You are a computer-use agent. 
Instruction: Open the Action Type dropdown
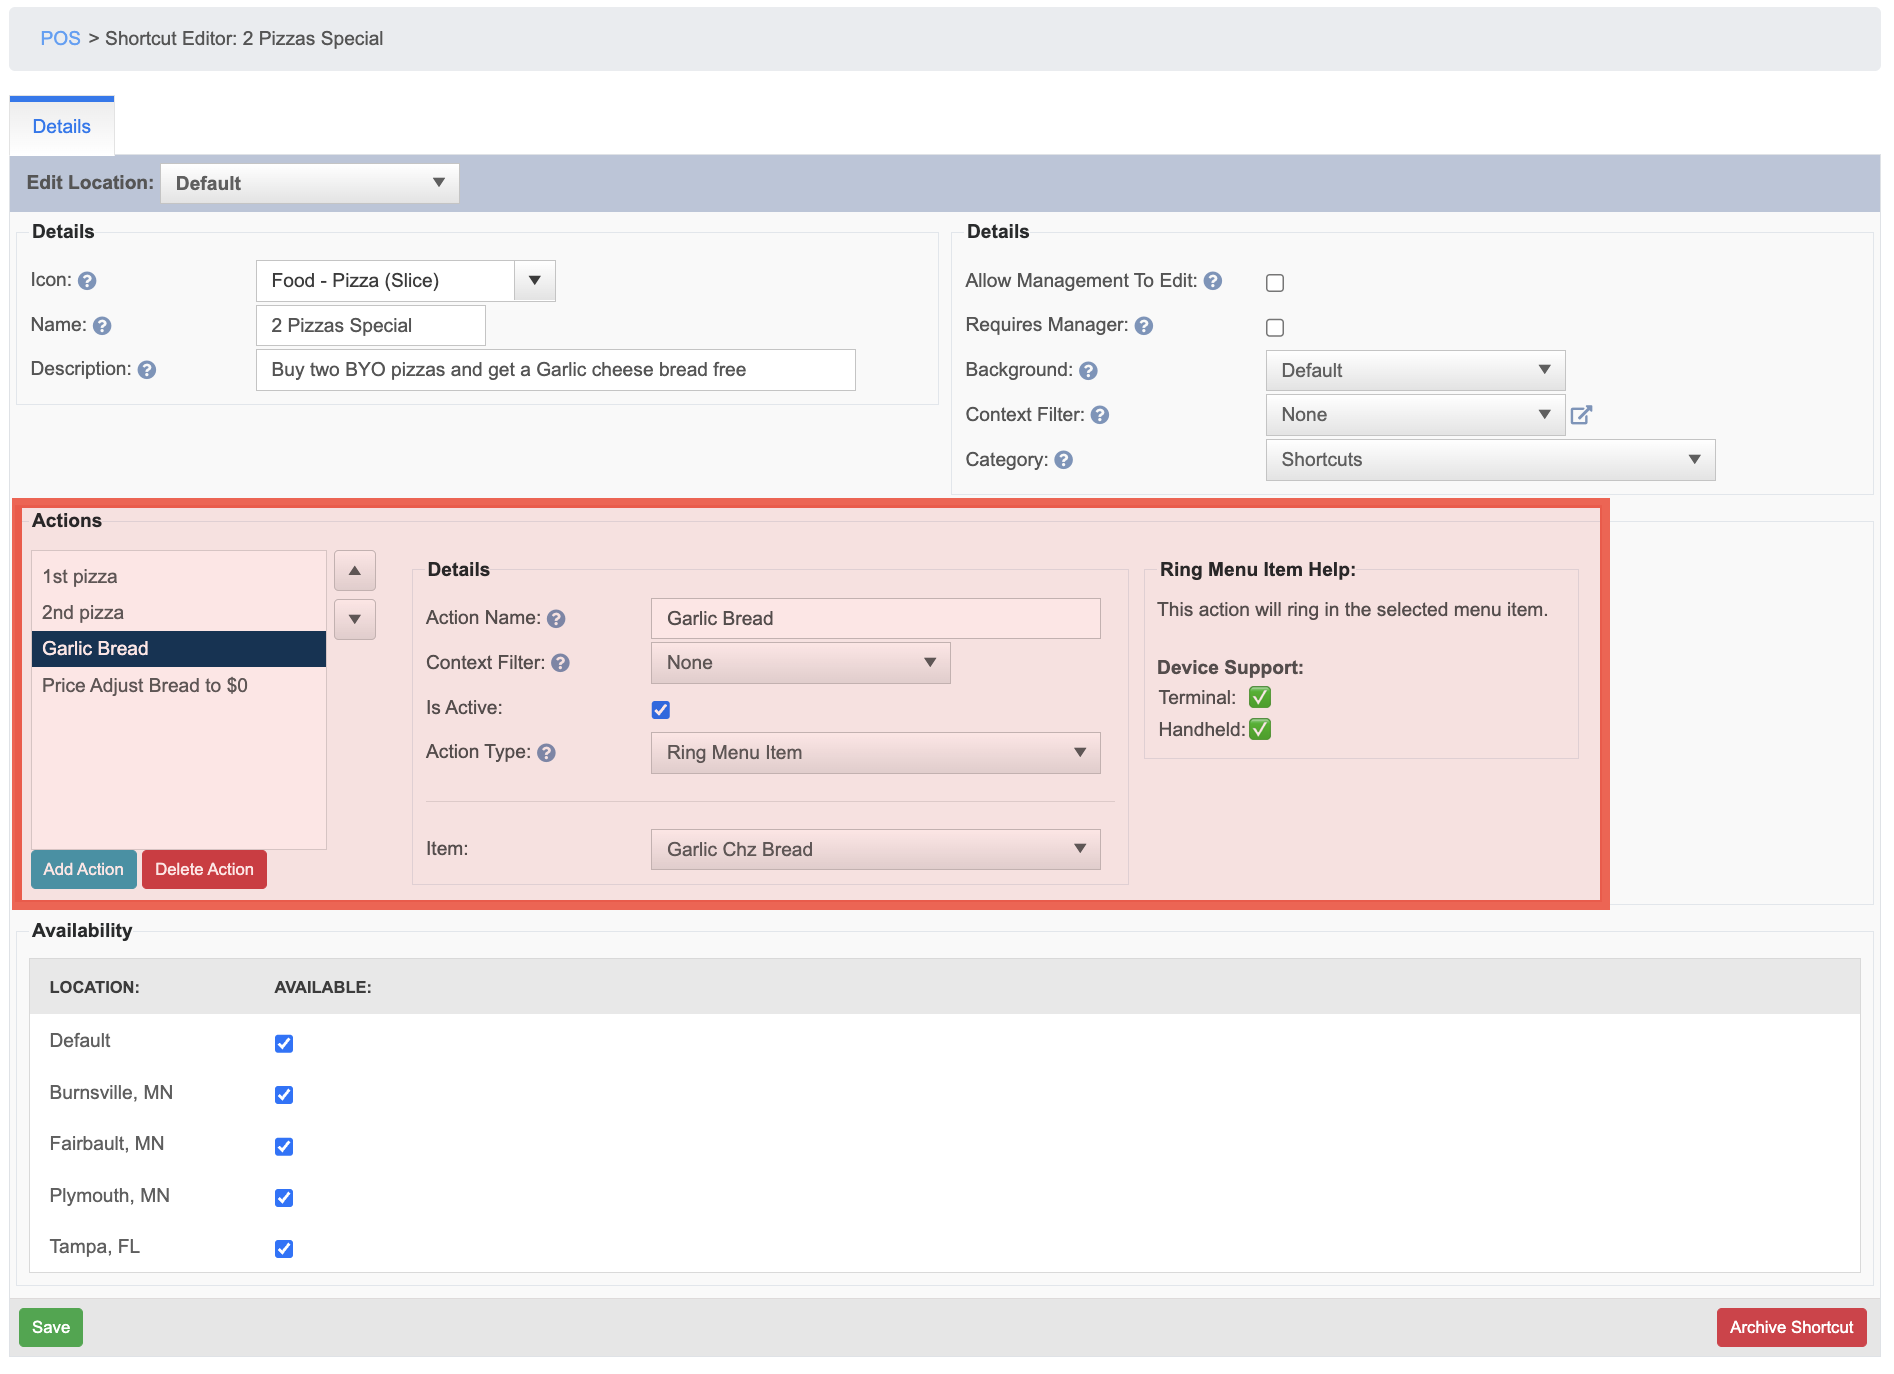pyautogui.click(x=875, y=753)
